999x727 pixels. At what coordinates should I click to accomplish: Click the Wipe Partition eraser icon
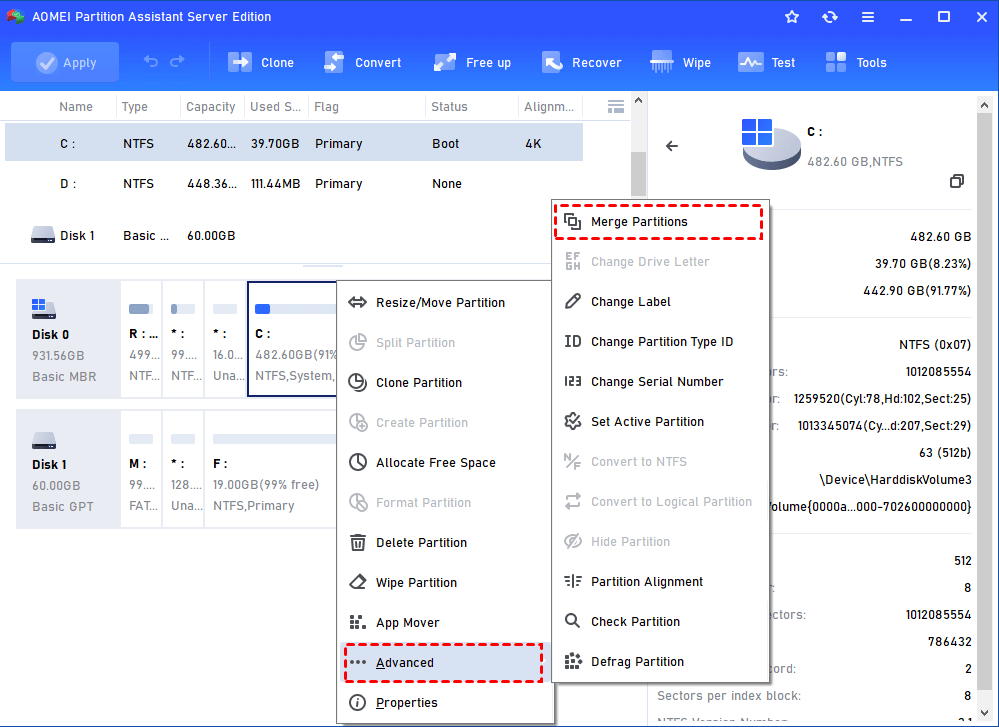pyautogui.click(x=358, y=582)
